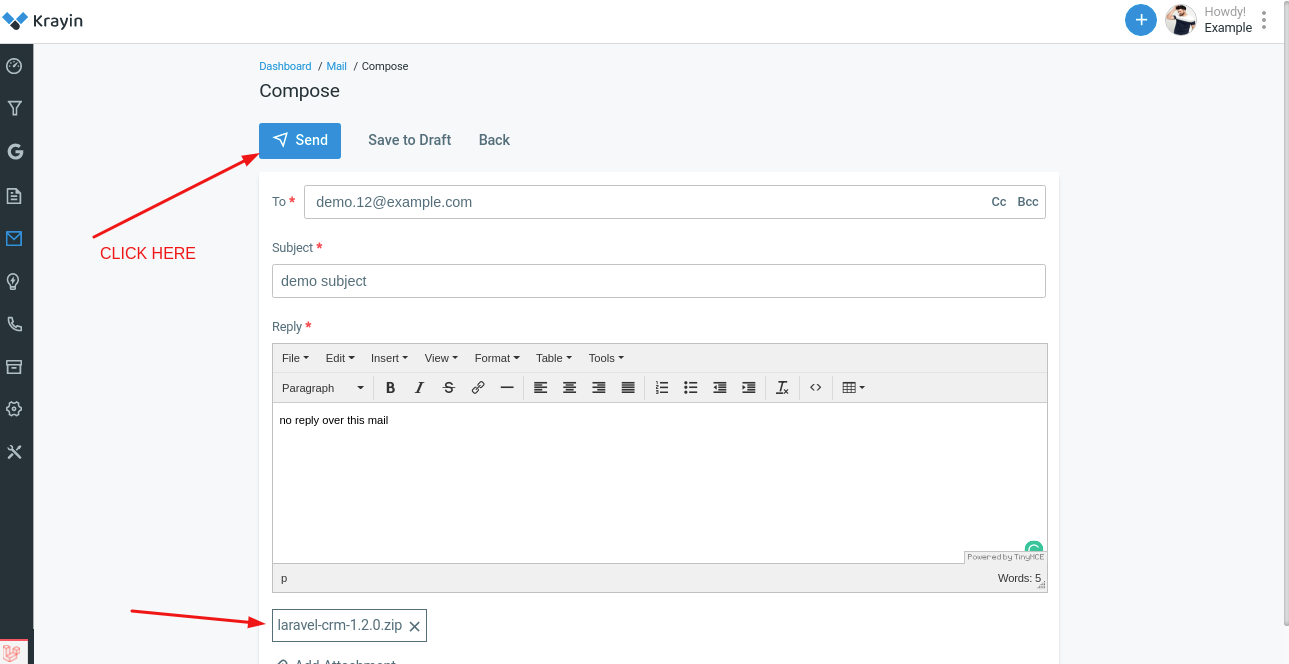Toggle the bulleted list formatting
This screenshot has height=664, width=1289.
pyautogui.click(x=690, y=387)
